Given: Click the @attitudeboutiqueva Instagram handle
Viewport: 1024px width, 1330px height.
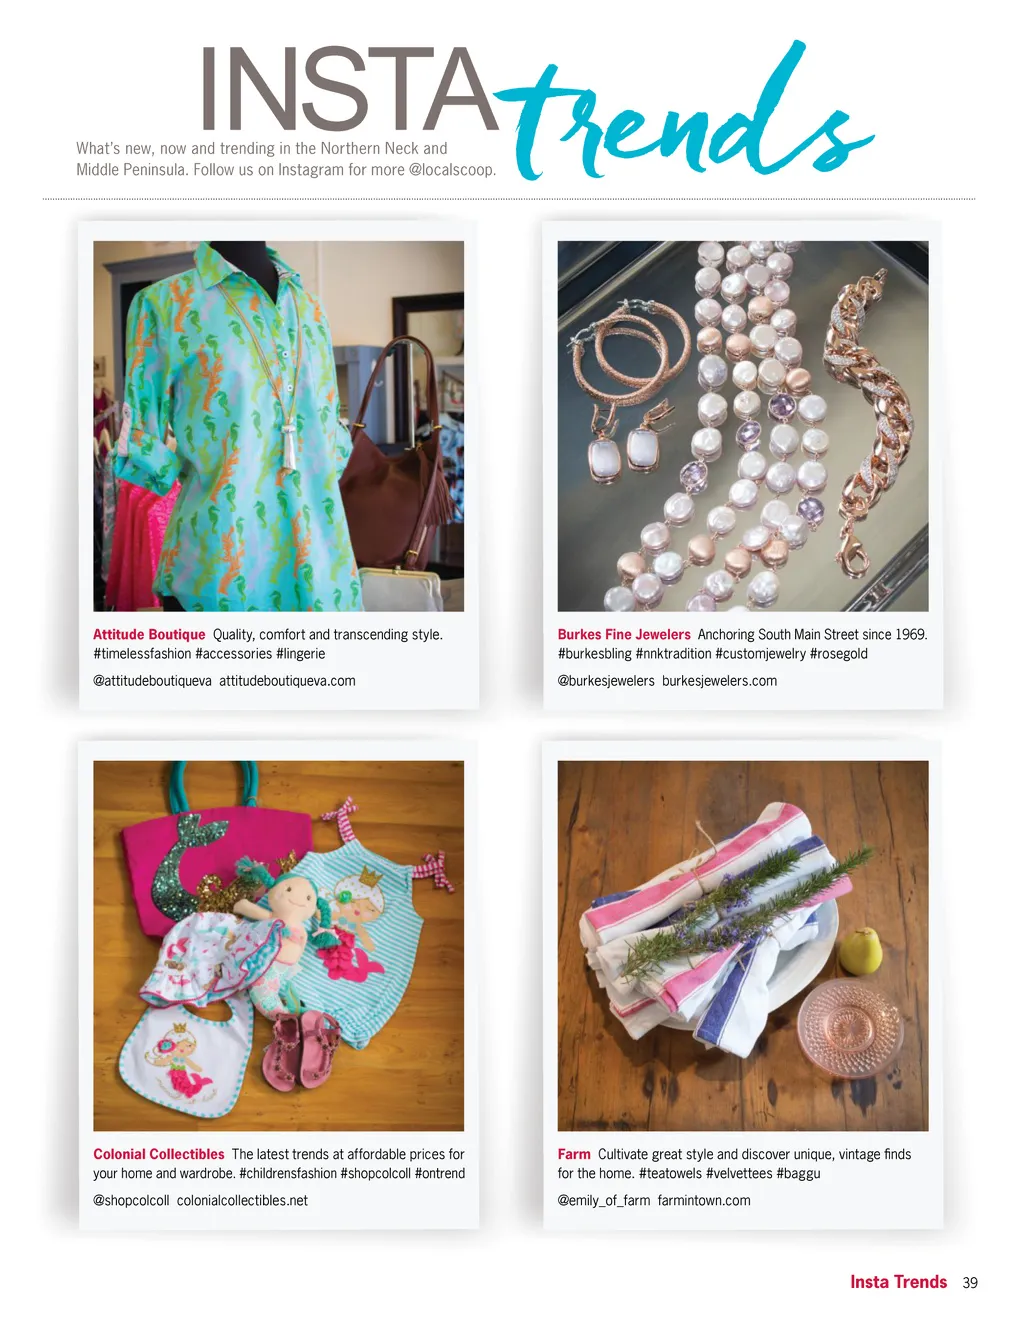Looking at the screenshot, I should (x=152, y=681).
